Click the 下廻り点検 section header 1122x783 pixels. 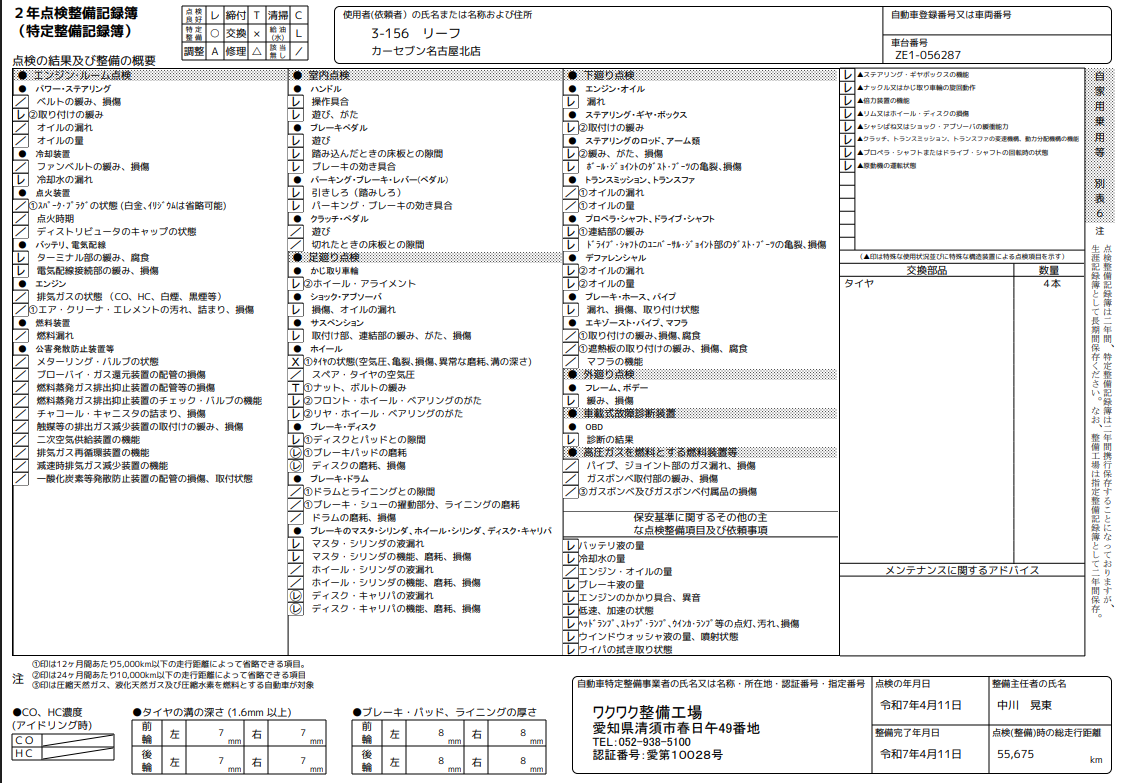701,75
